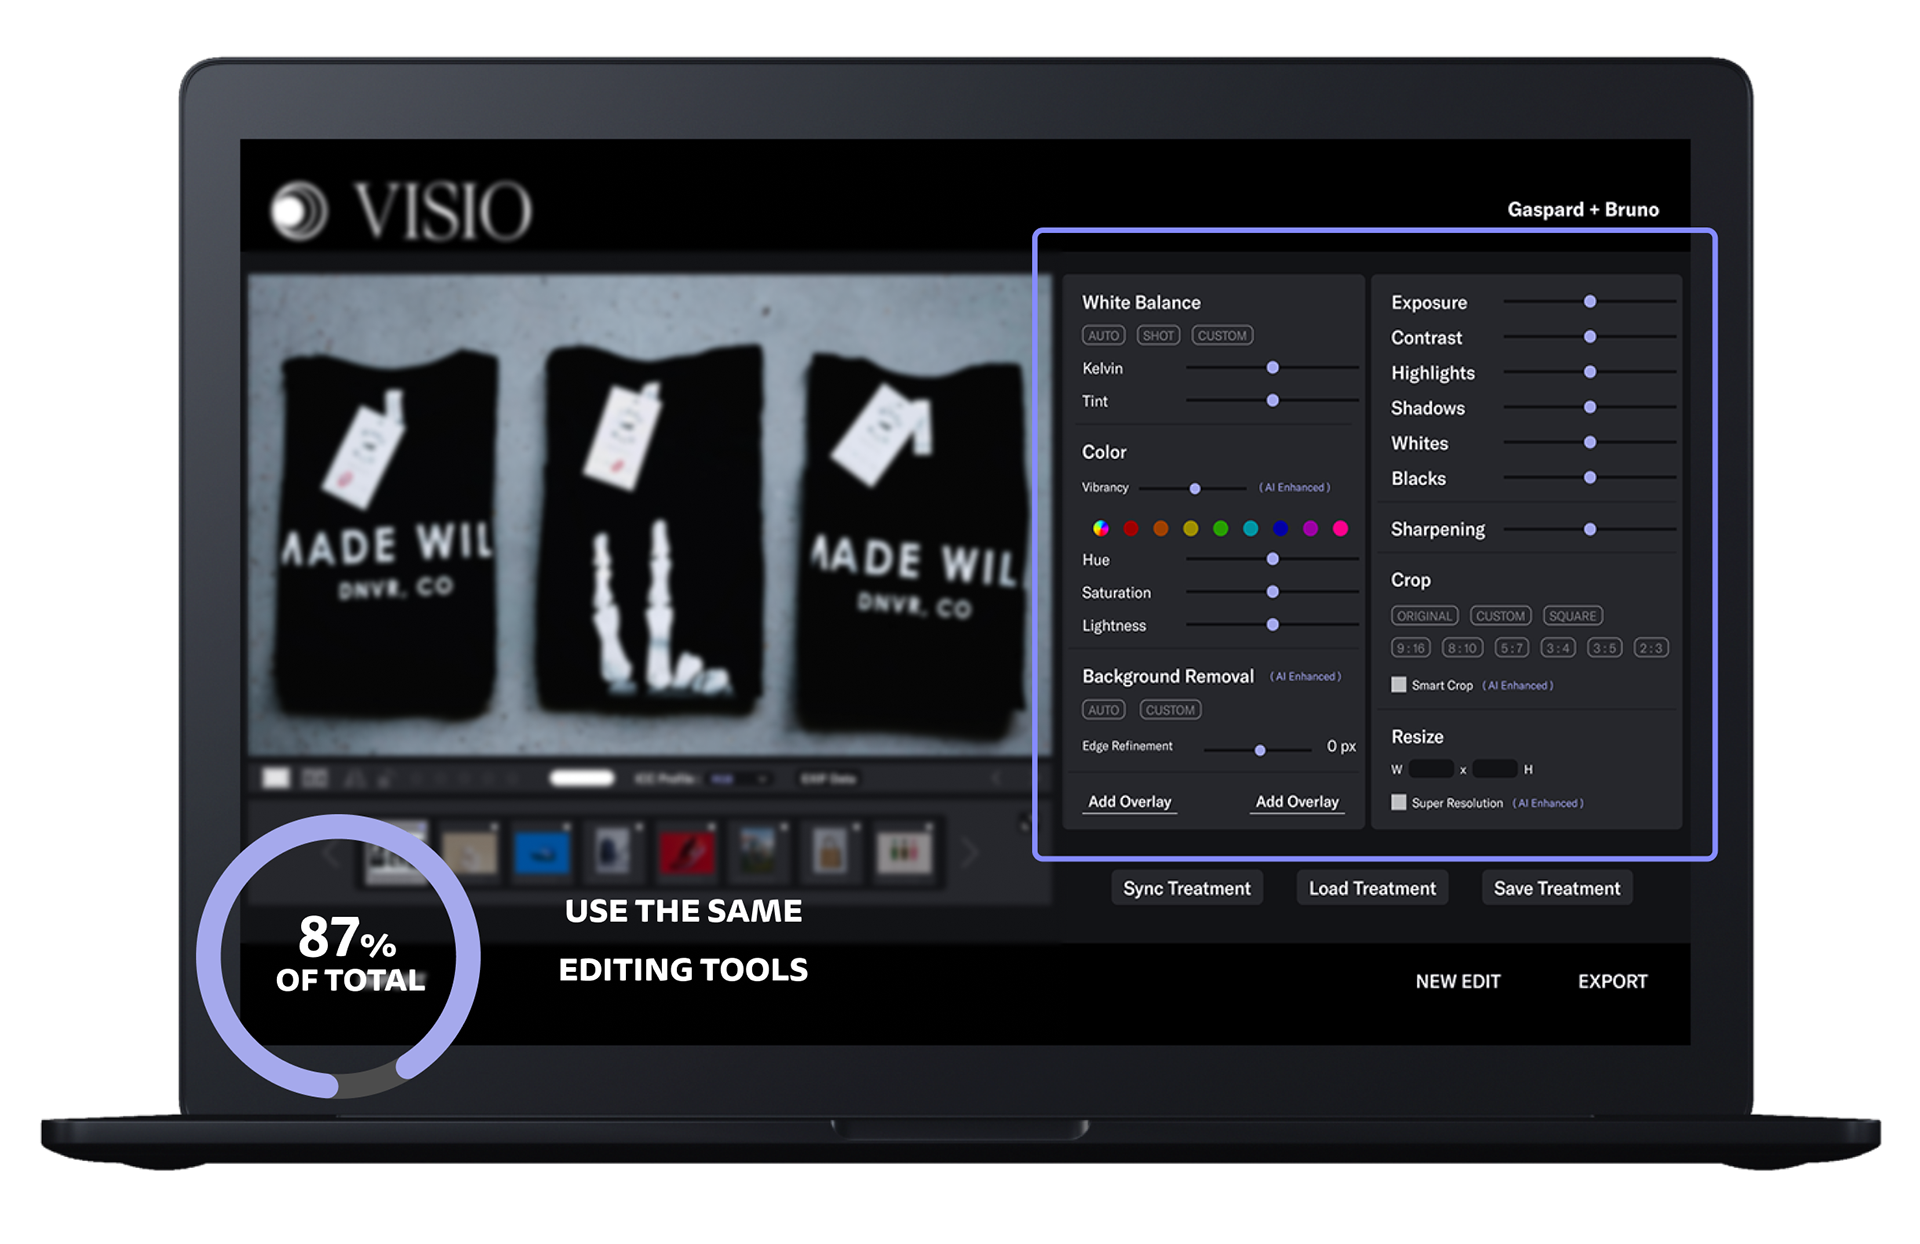Click the Contrast slider handle

click(1590, 337)
